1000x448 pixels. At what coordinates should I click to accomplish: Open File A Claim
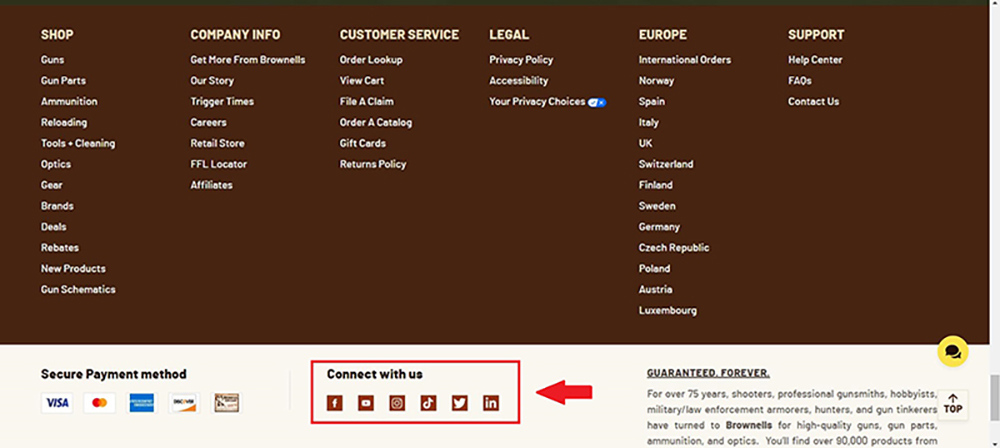pos(367,101)
